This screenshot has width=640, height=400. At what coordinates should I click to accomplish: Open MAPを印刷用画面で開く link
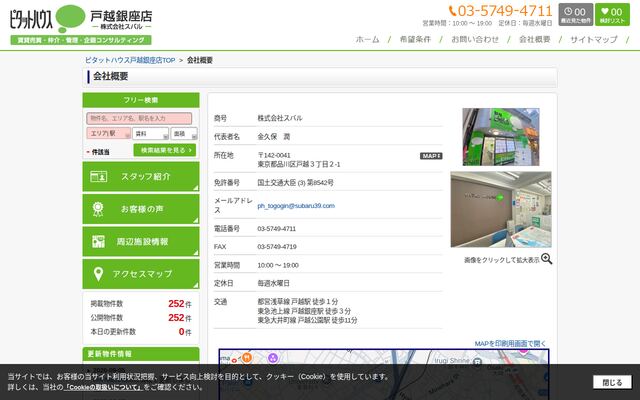[x=510, y=344]
